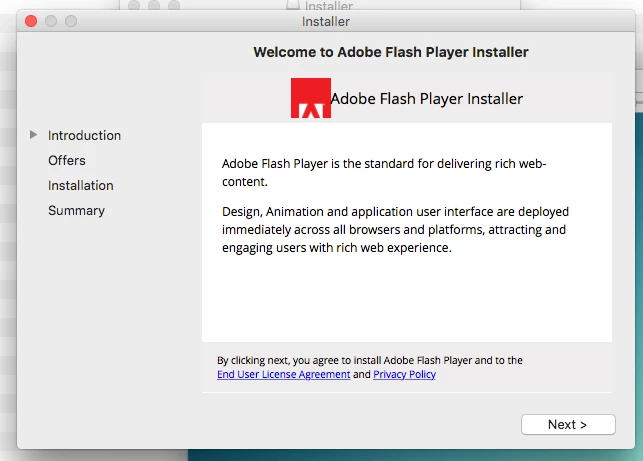Select the Installation step in sidebar

81,185
